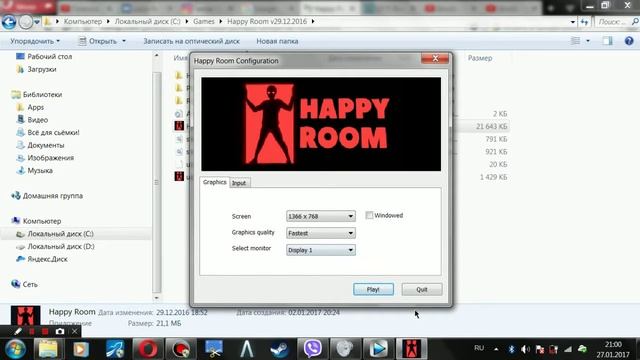
Task: Switch to the Input tab
Action: click(x=239, y=183)
